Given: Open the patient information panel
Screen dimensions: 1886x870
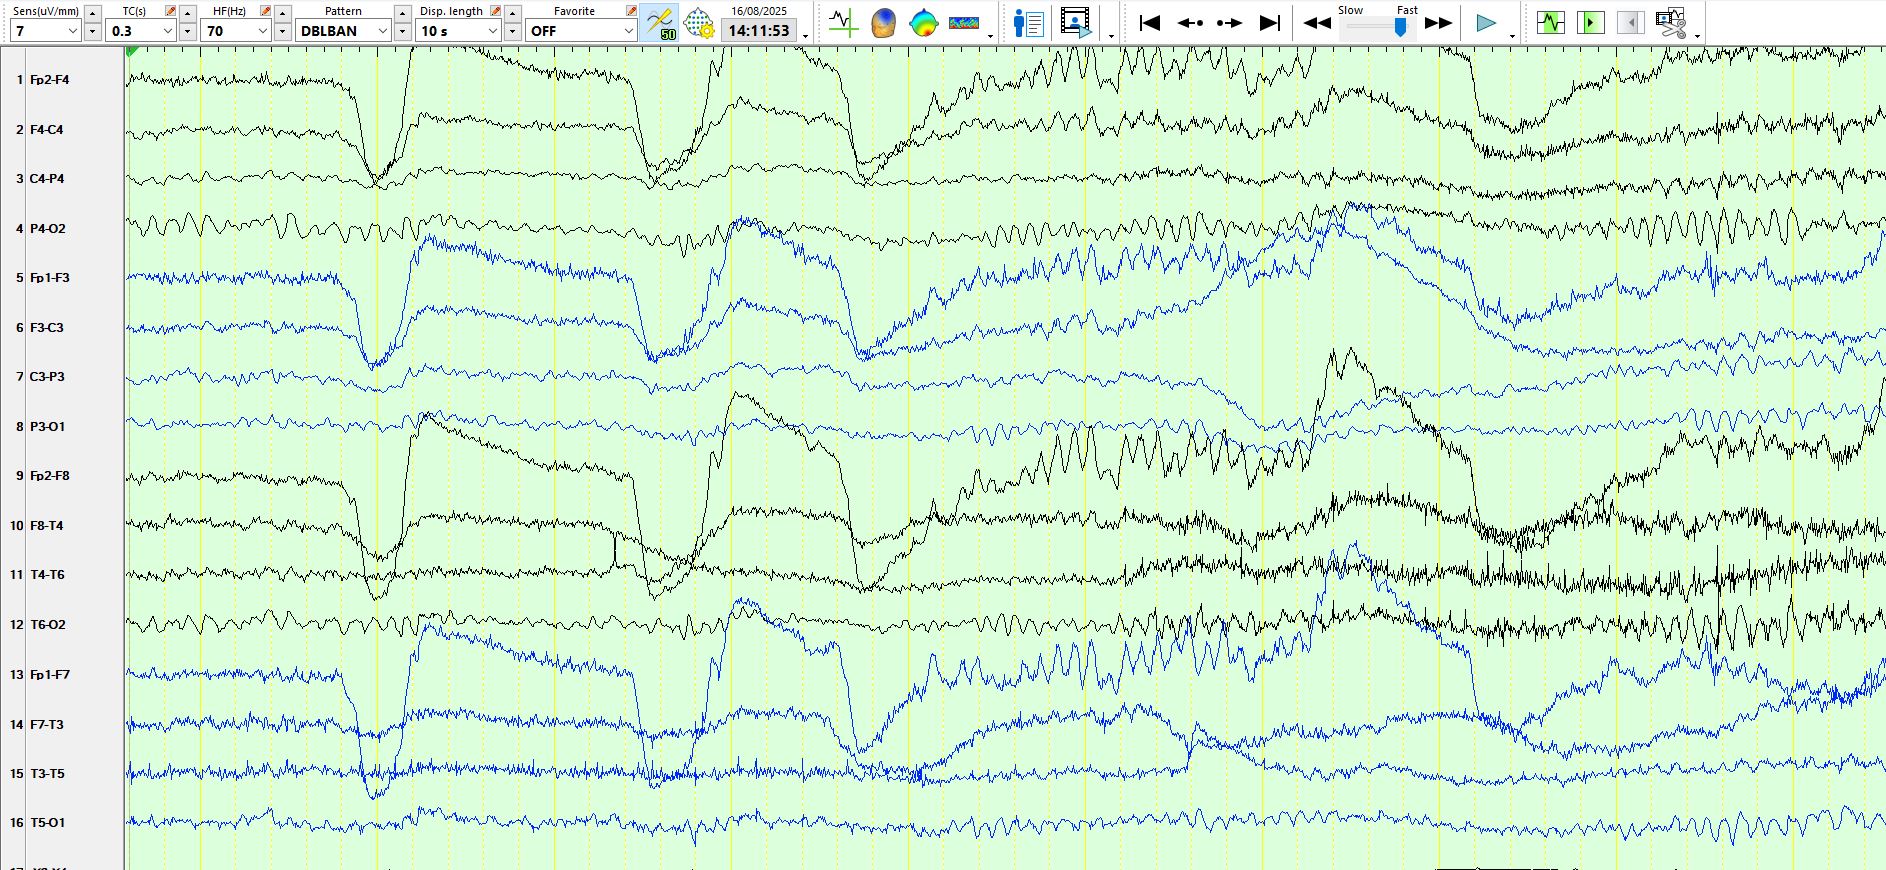Looking at the screenshot, I should point(1028,22).
